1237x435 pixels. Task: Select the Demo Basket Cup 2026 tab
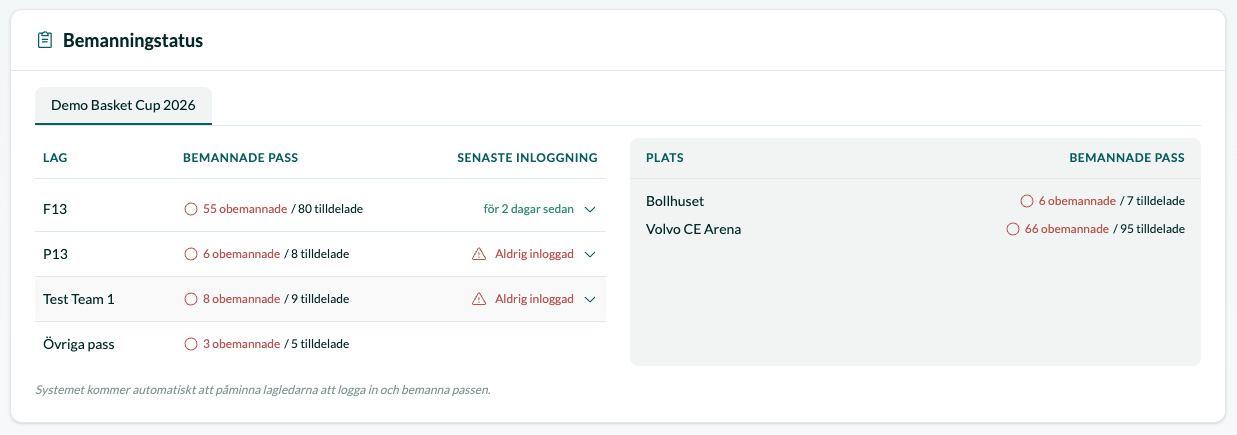point(123,104)
